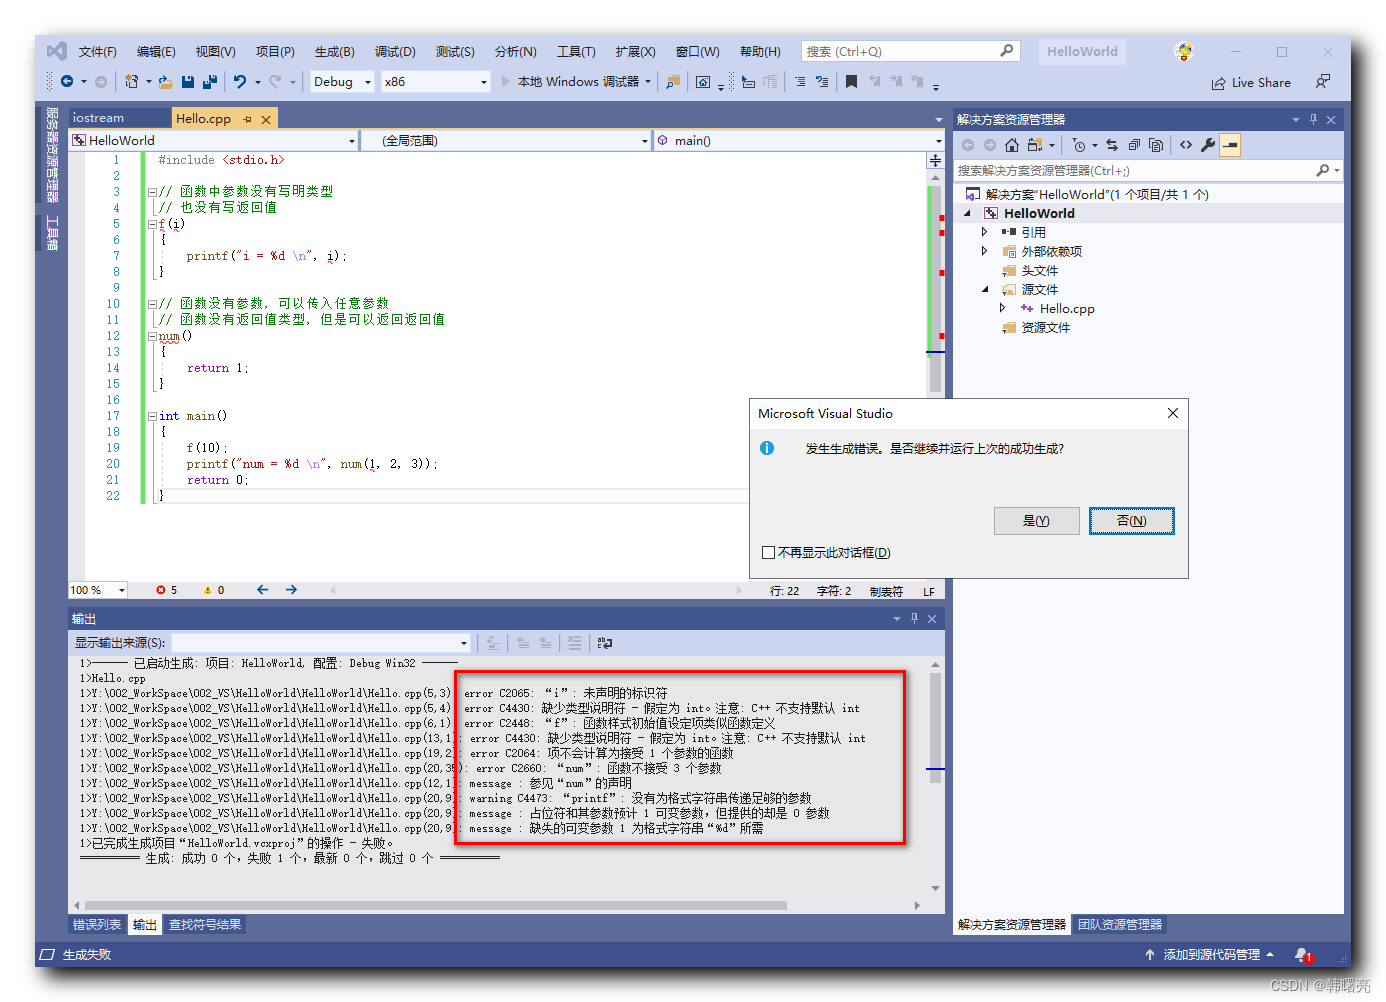Toggle word wrap in the output panel toolbar
Screen dimensions: 1386x1002
click(605, 643)
